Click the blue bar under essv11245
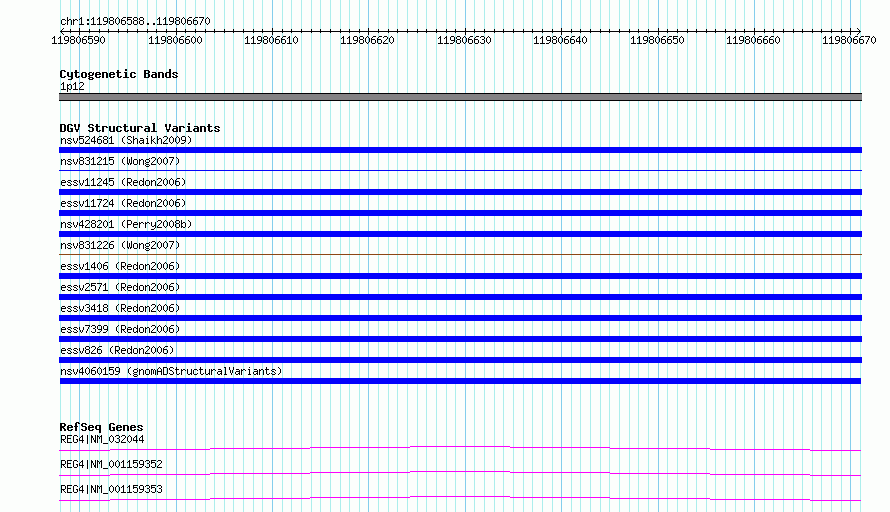Image resolution: width=890 pixels, height=512 pixels. pos(460,192)
